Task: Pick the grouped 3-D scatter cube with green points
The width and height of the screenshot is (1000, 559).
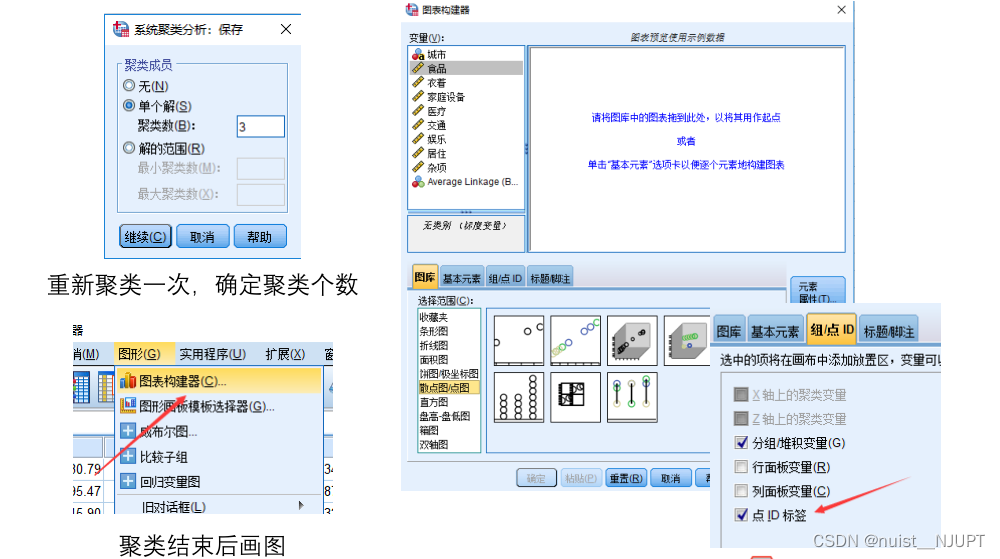Action: coord(688,340)
